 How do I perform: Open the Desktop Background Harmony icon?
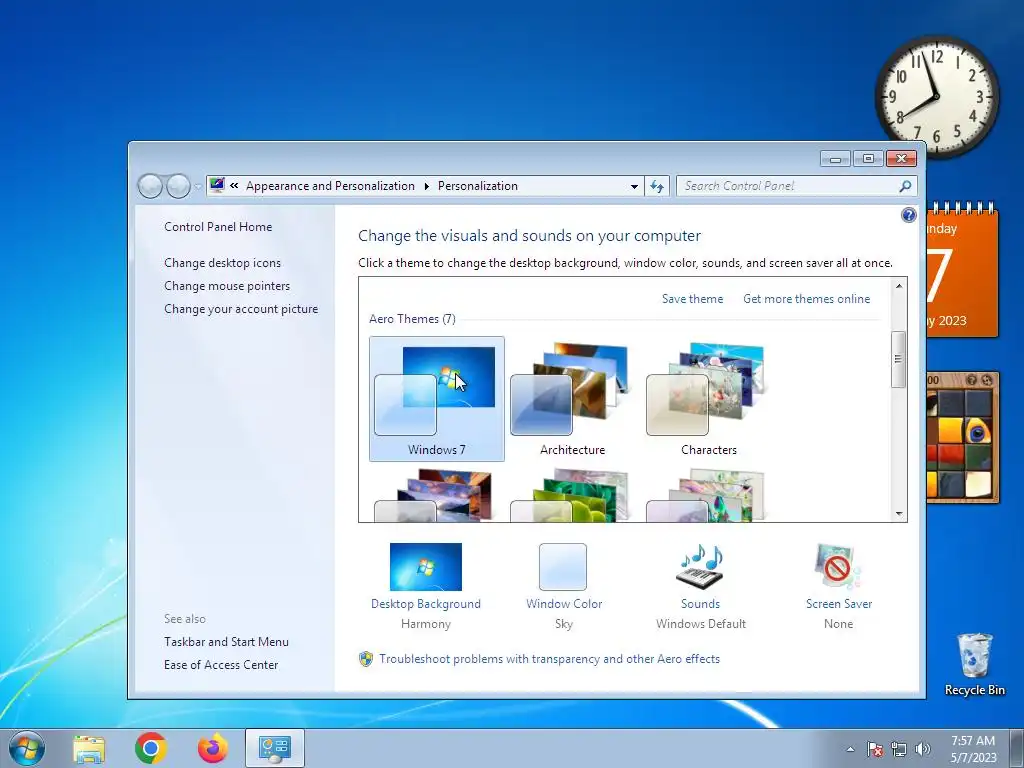pyautogui.click(x=425, y=567)
